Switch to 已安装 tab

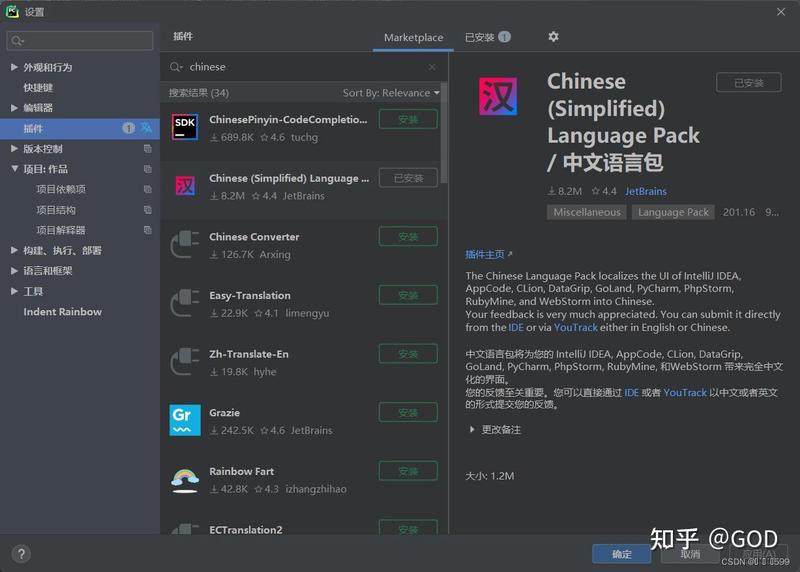pyautogui.click(x=487, y=37)
